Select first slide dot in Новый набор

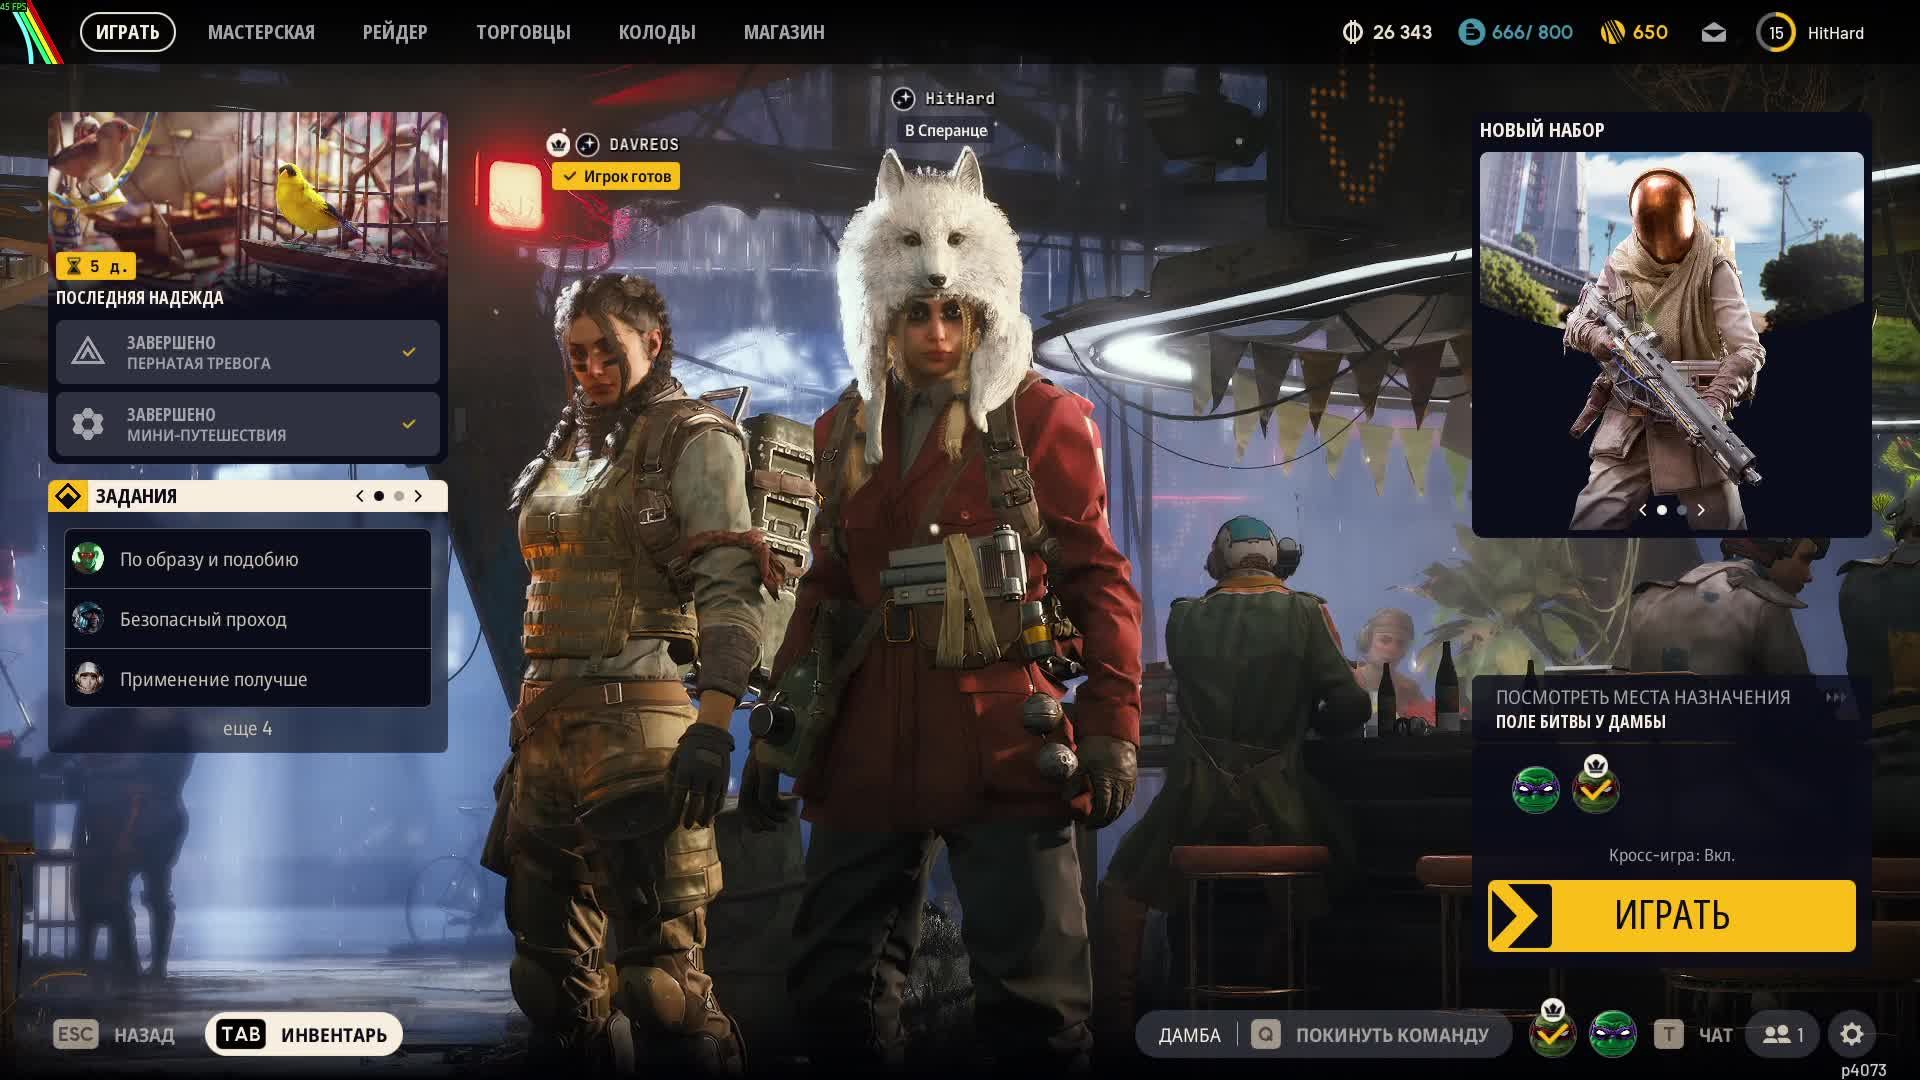pyautogui.click(x=1662, y=510)
